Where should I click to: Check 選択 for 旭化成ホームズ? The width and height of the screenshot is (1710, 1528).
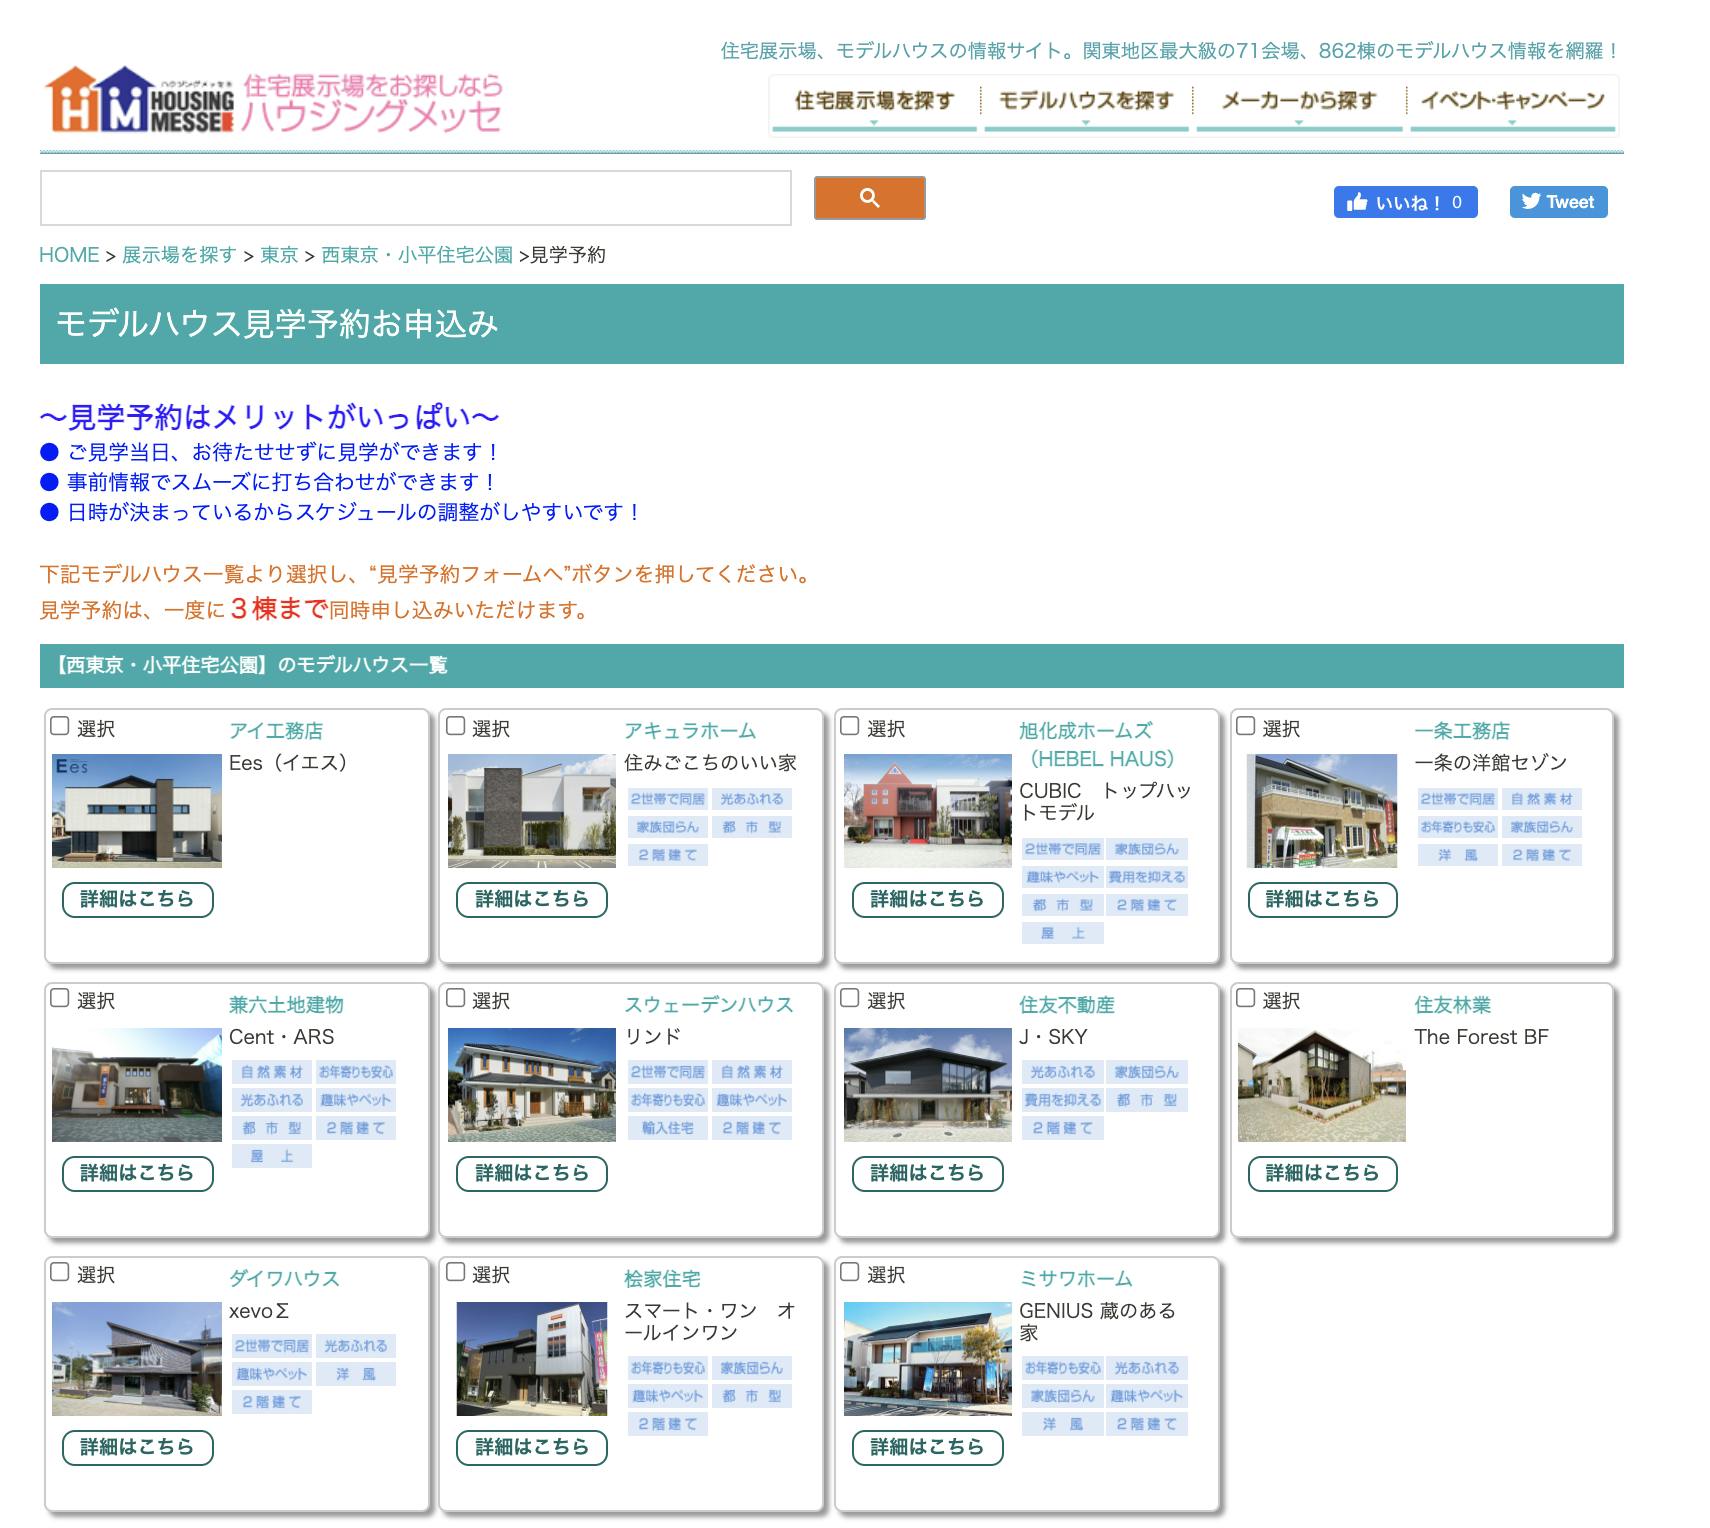(x=850, y=726)
